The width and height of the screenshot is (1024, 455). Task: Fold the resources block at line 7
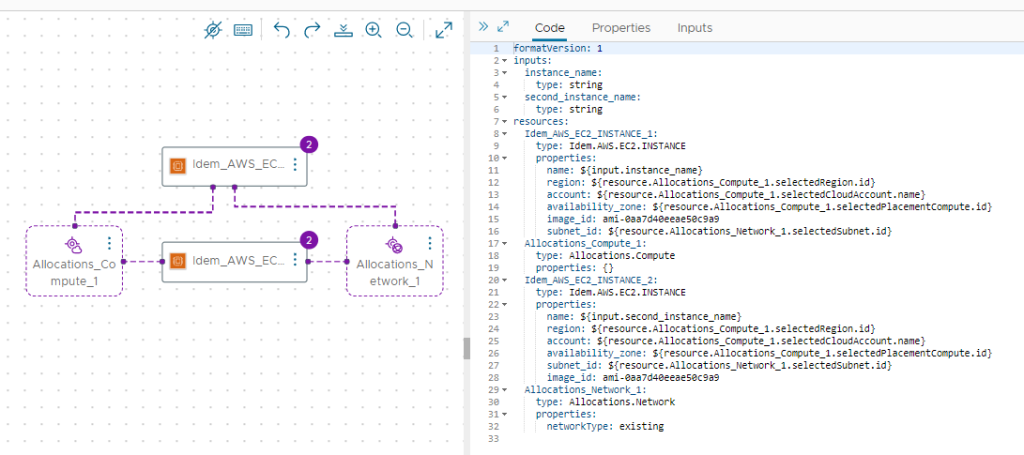point(505,121)
